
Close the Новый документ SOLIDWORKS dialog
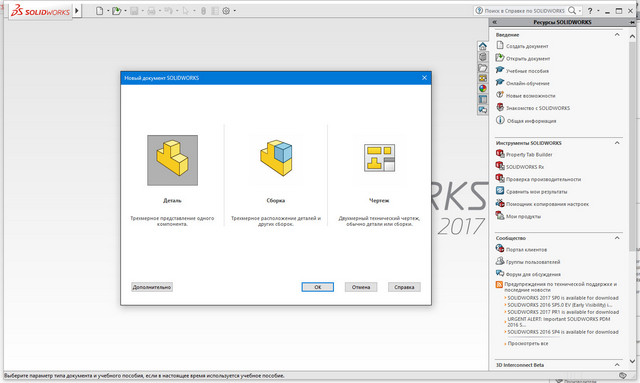click(424, 78)
